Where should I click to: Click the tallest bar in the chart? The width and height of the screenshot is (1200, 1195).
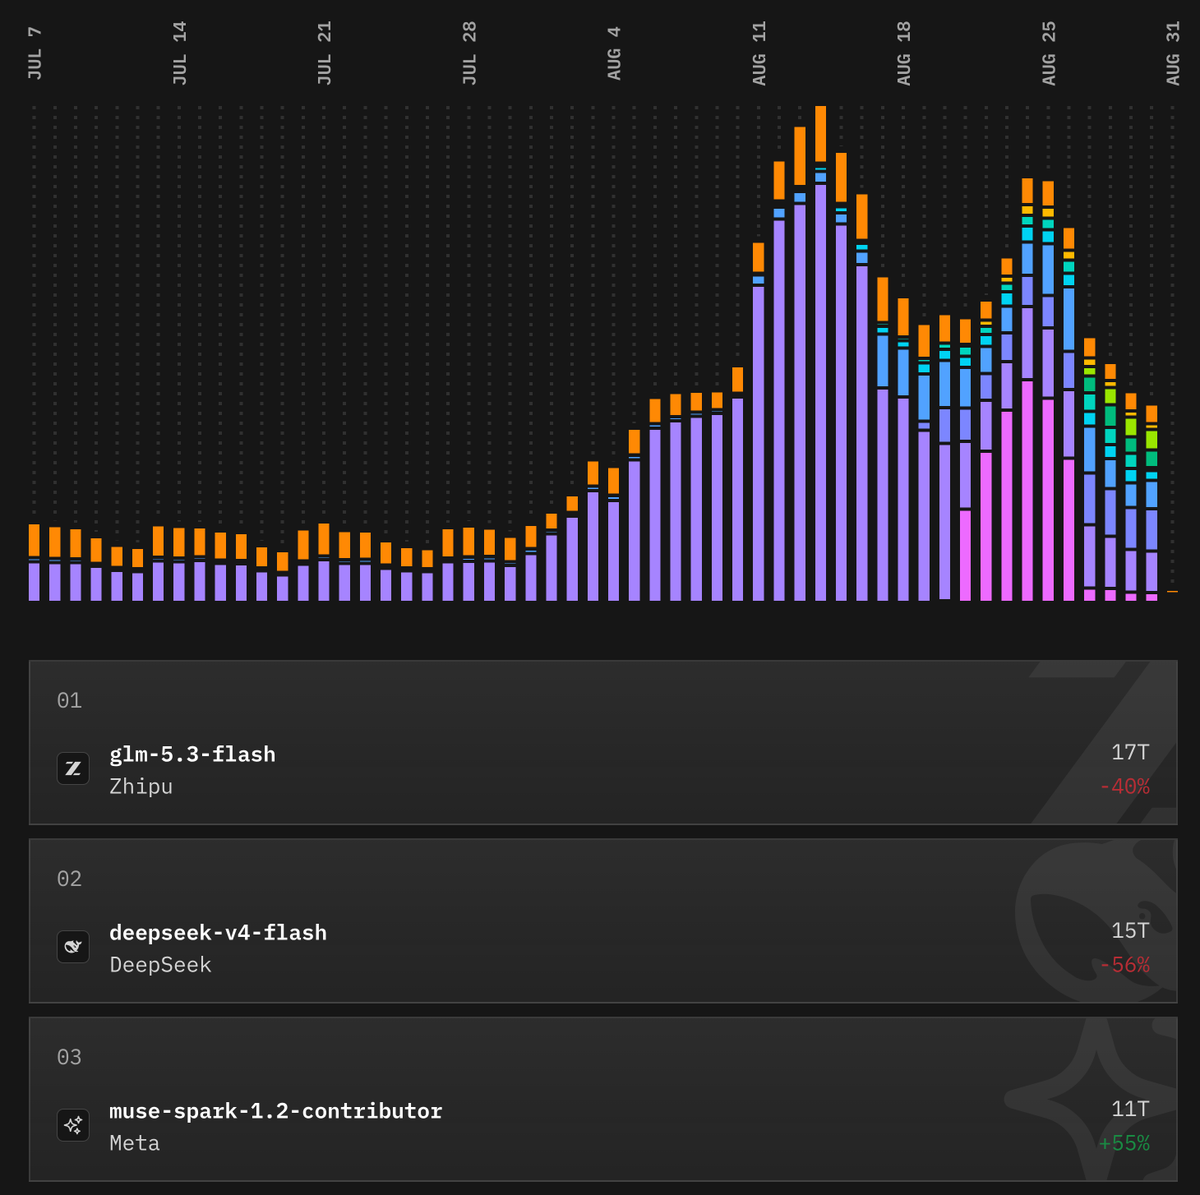coord(821,353)
